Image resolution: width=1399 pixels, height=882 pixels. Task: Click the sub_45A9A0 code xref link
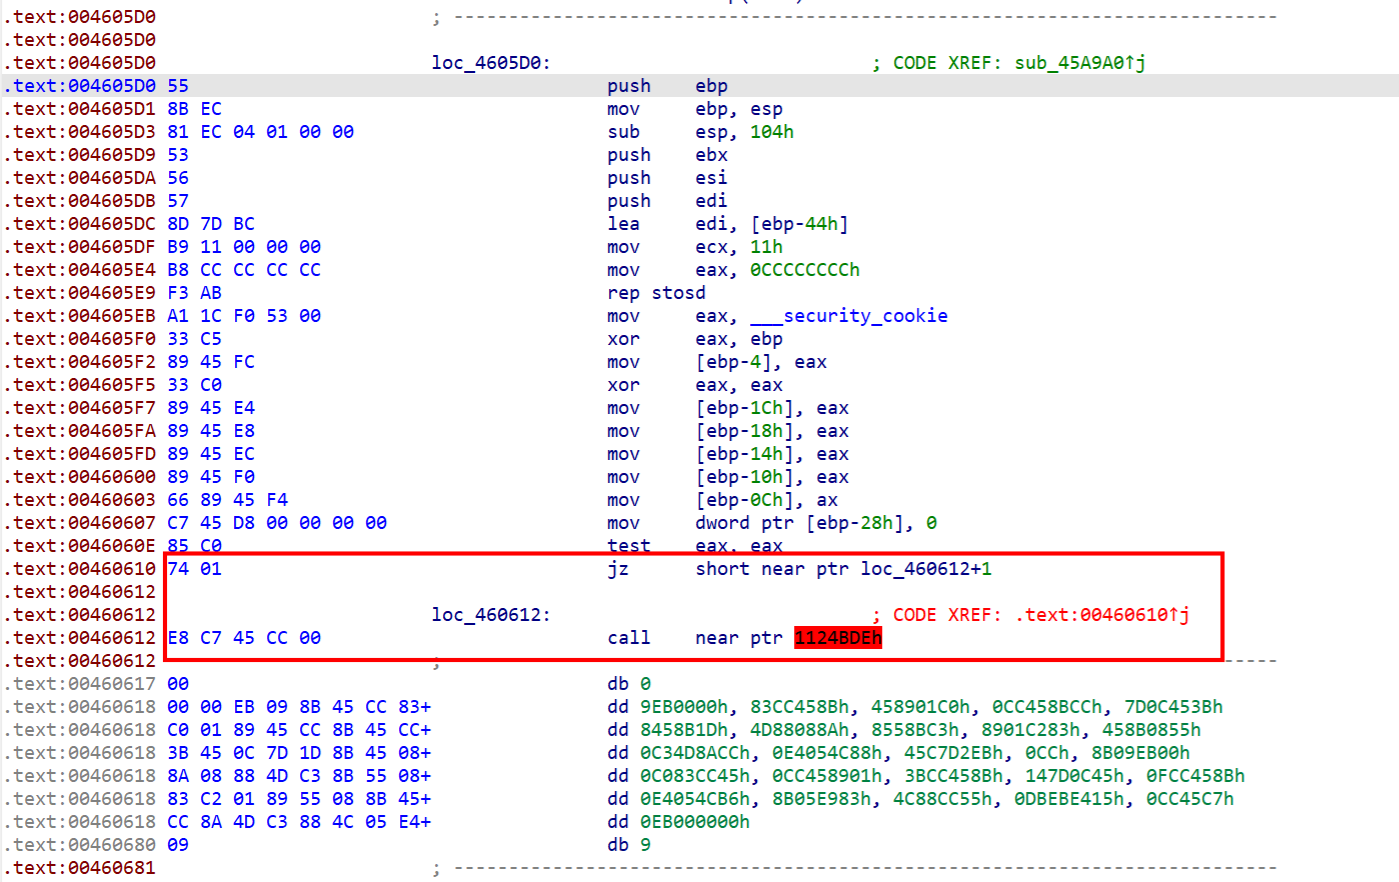point(1080,63)
